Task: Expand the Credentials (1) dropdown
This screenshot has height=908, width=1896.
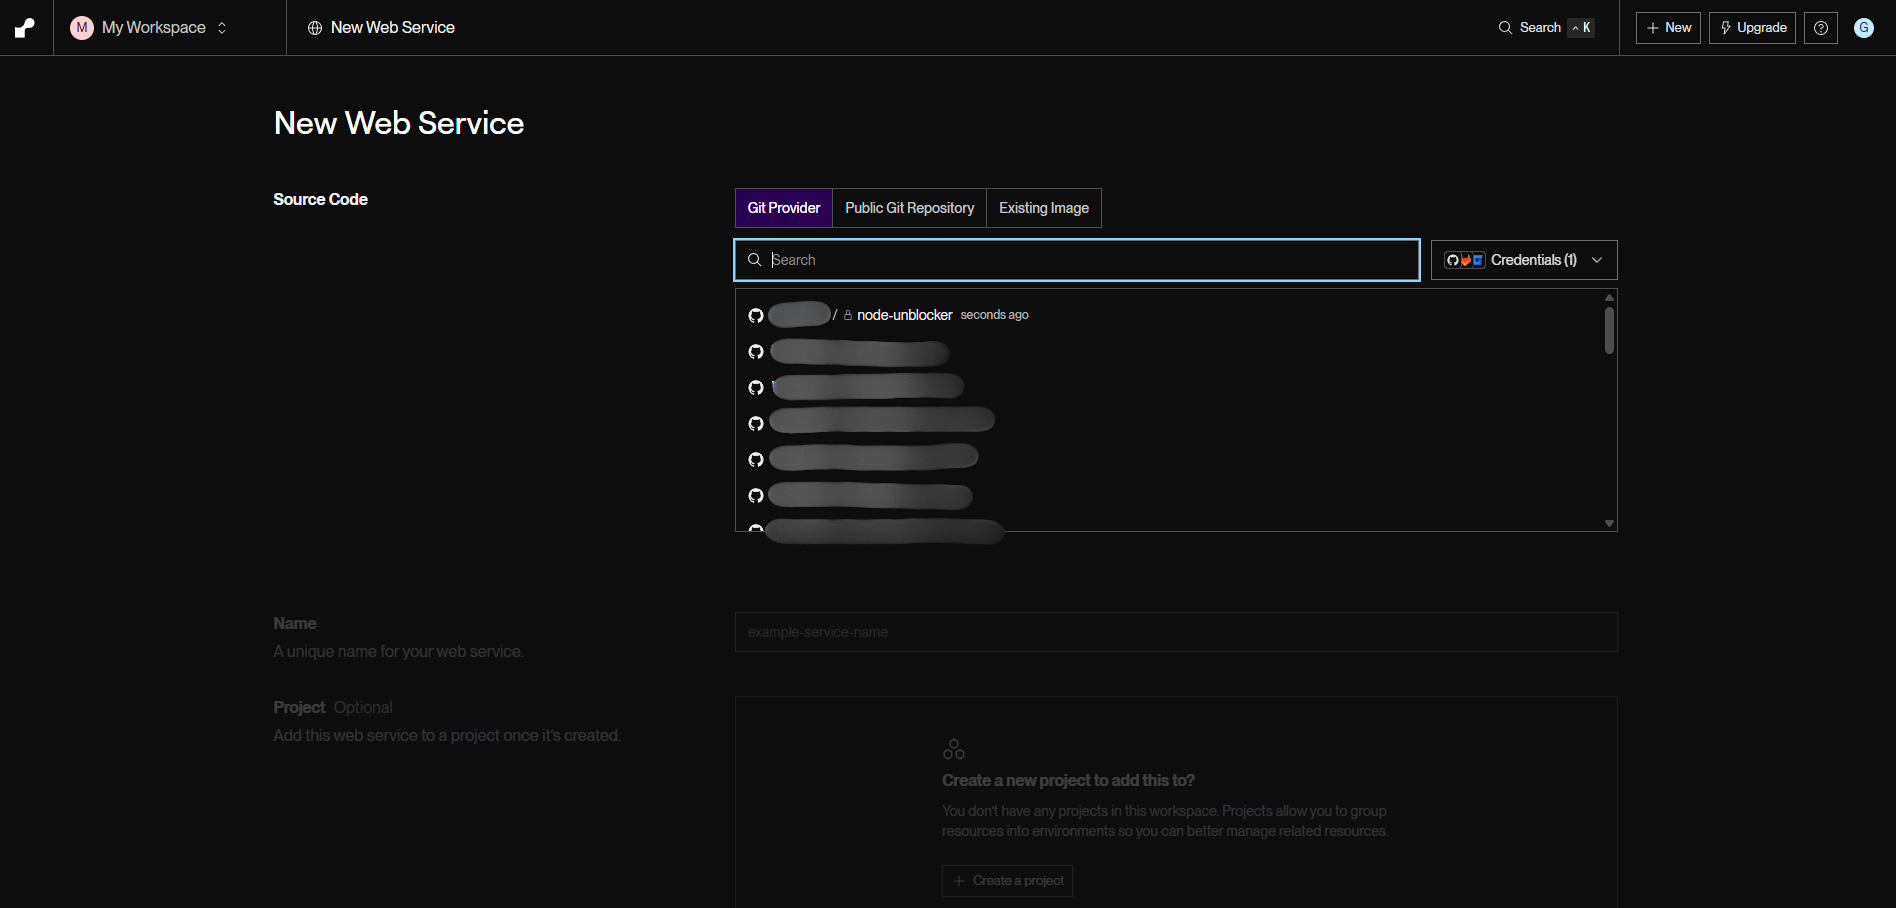Action: point(1524,260)
